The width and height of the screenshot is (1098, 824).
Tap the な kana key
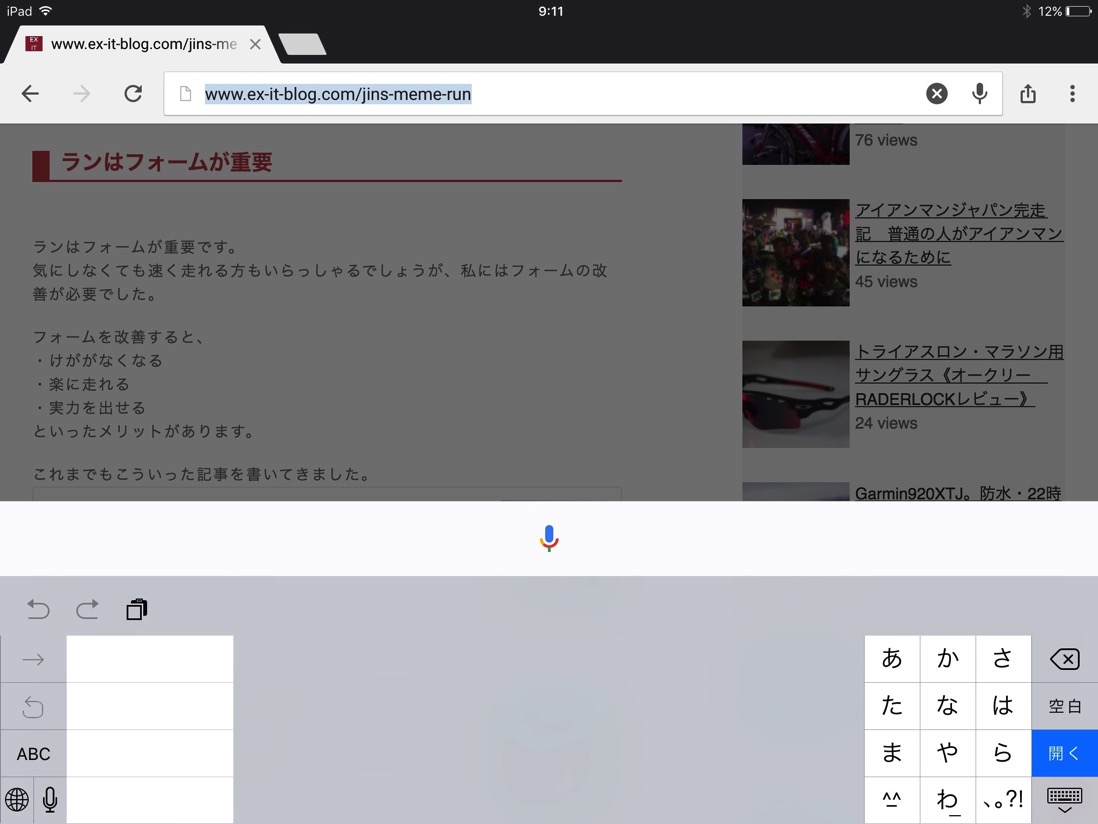pyautogui.click(x=947, y=706)
